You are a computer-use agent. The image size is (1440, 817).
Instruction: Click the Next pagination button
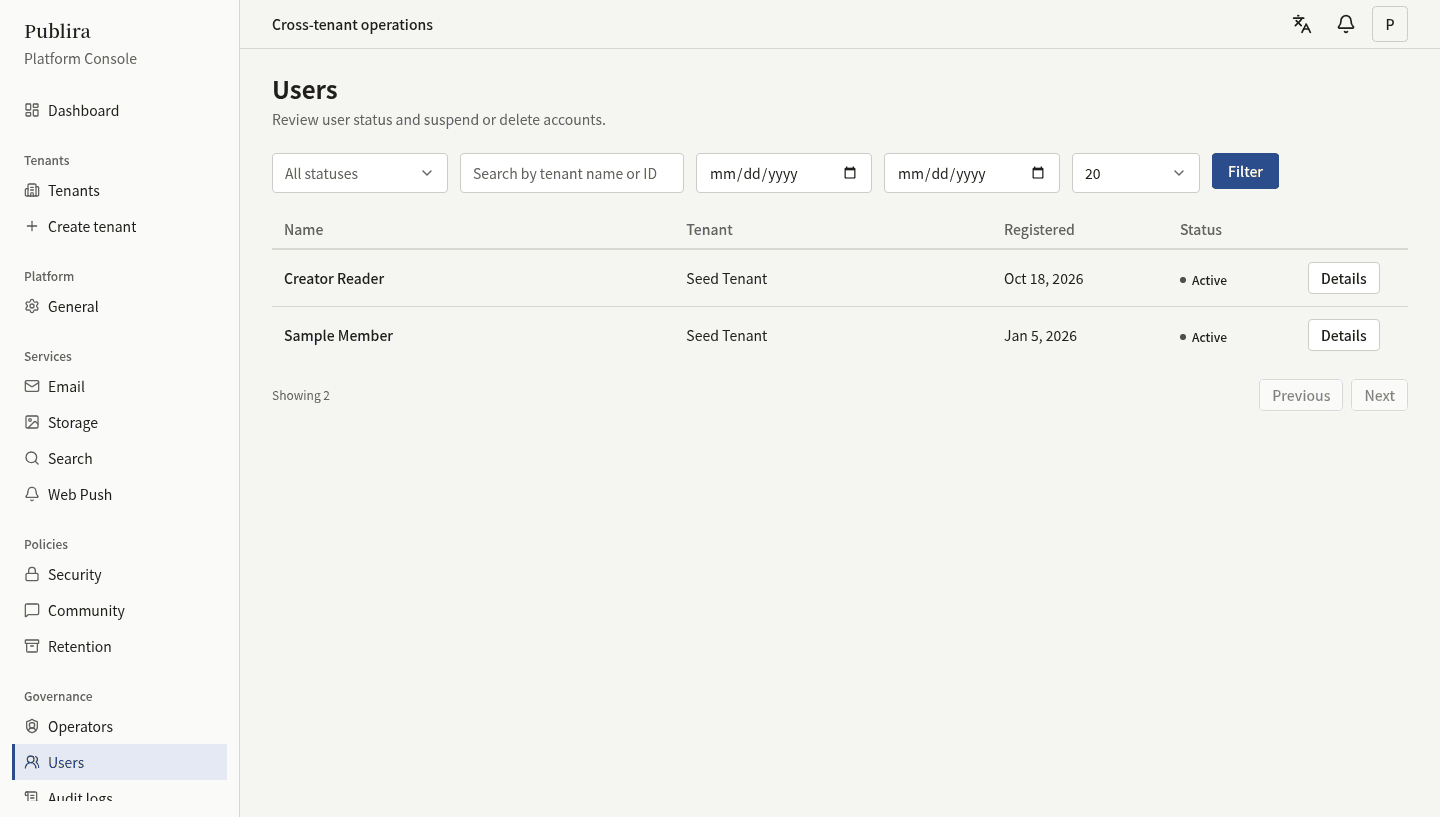(x=1379, y=395)
